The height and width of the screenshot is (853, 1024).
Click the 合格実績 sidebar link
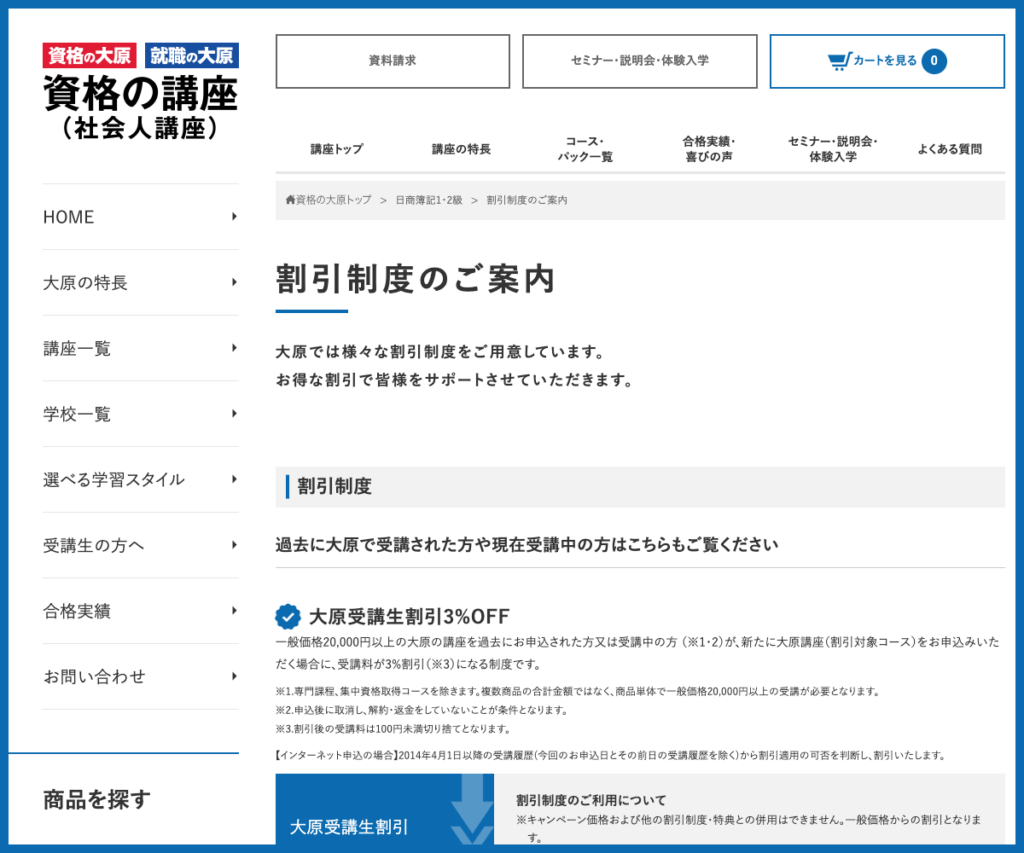(140, 611)
